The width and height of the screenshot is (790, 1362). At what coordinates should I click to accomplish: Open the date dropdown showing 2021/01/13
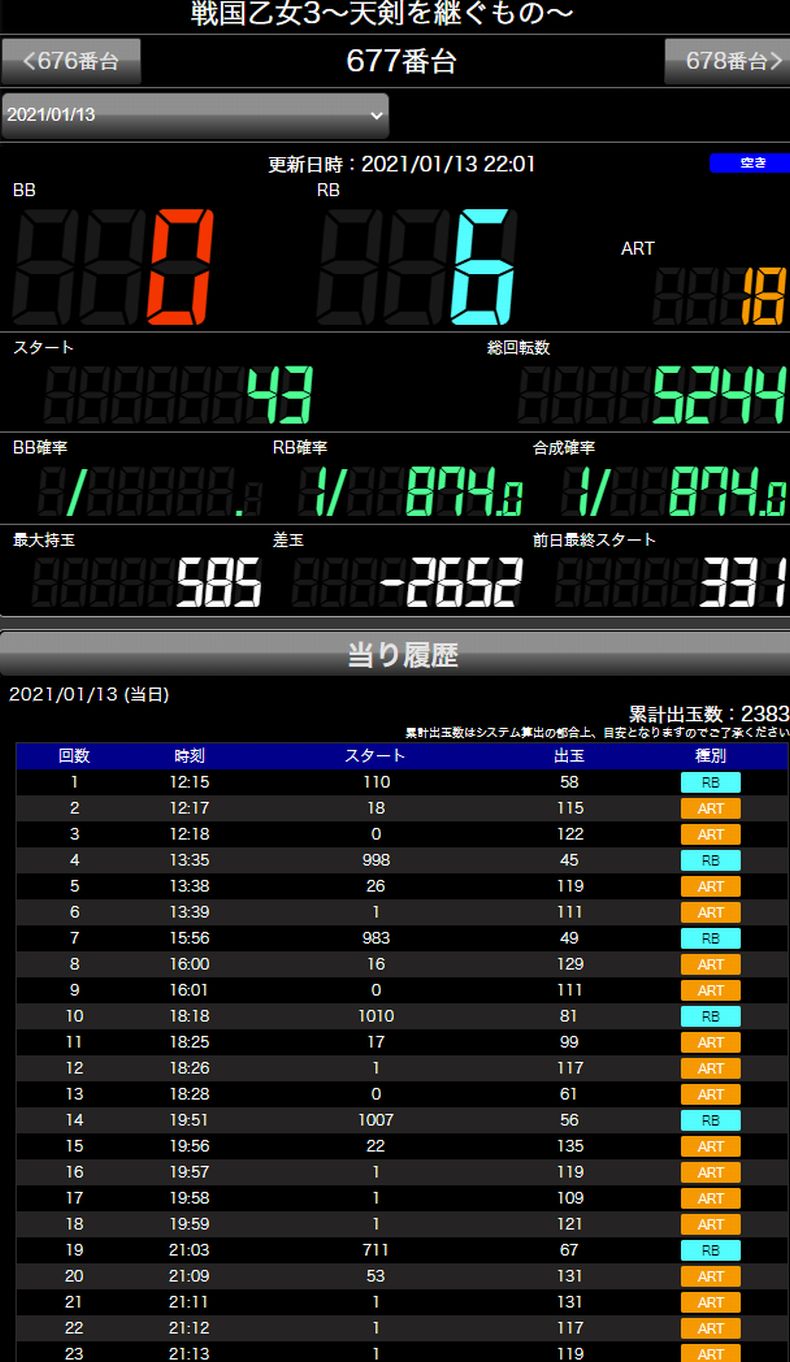195,115
